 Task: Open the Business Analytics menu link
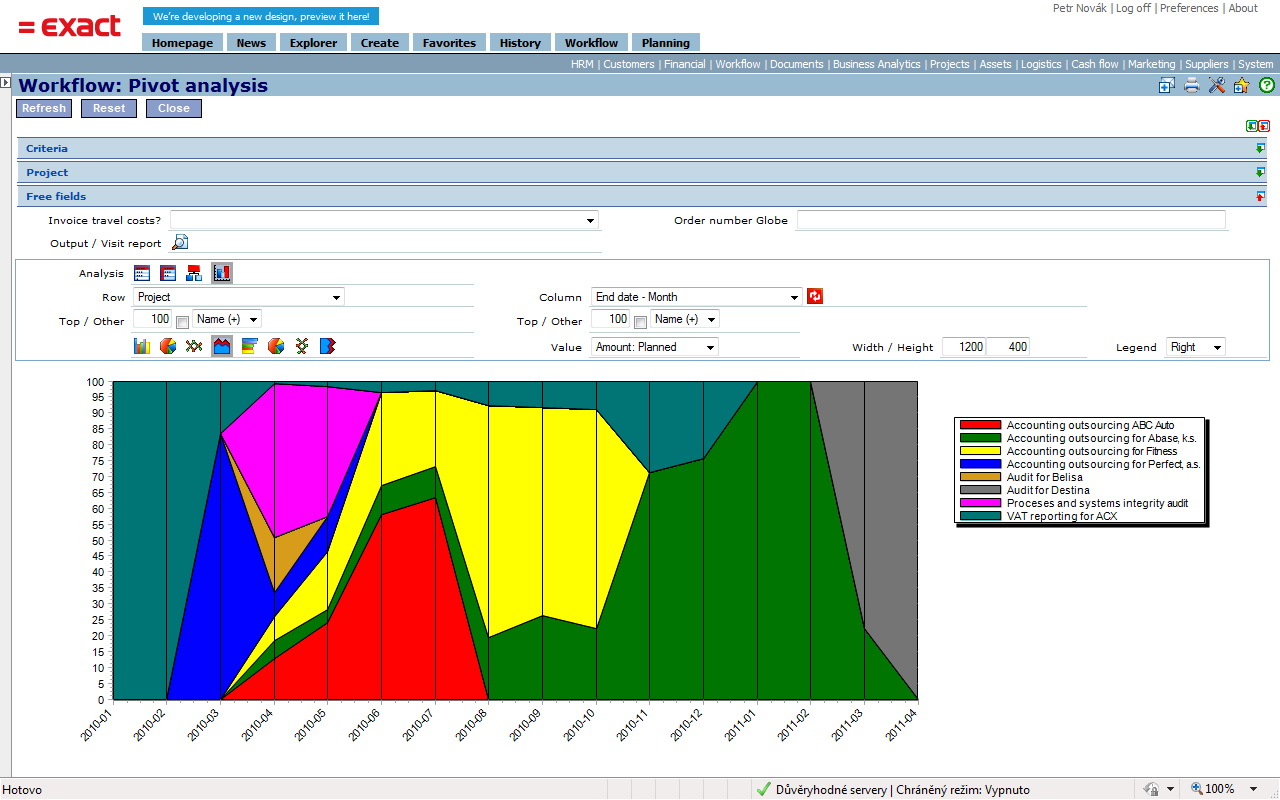877,64
